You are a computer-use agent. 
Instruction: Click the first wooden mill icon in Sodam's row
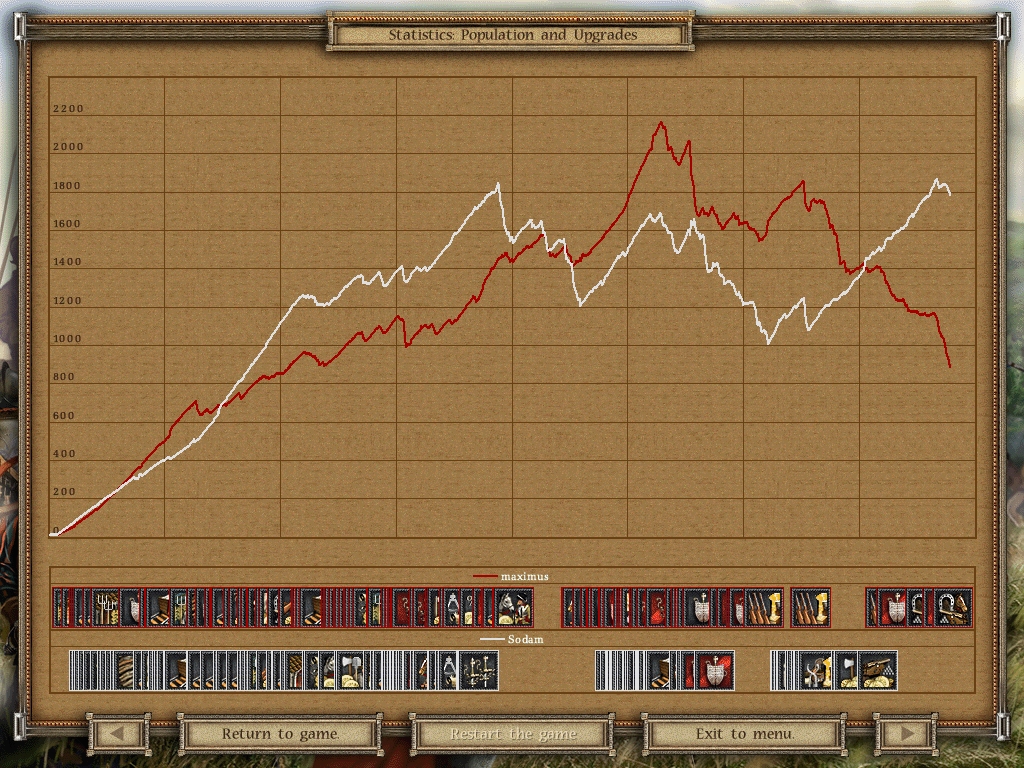176,671
